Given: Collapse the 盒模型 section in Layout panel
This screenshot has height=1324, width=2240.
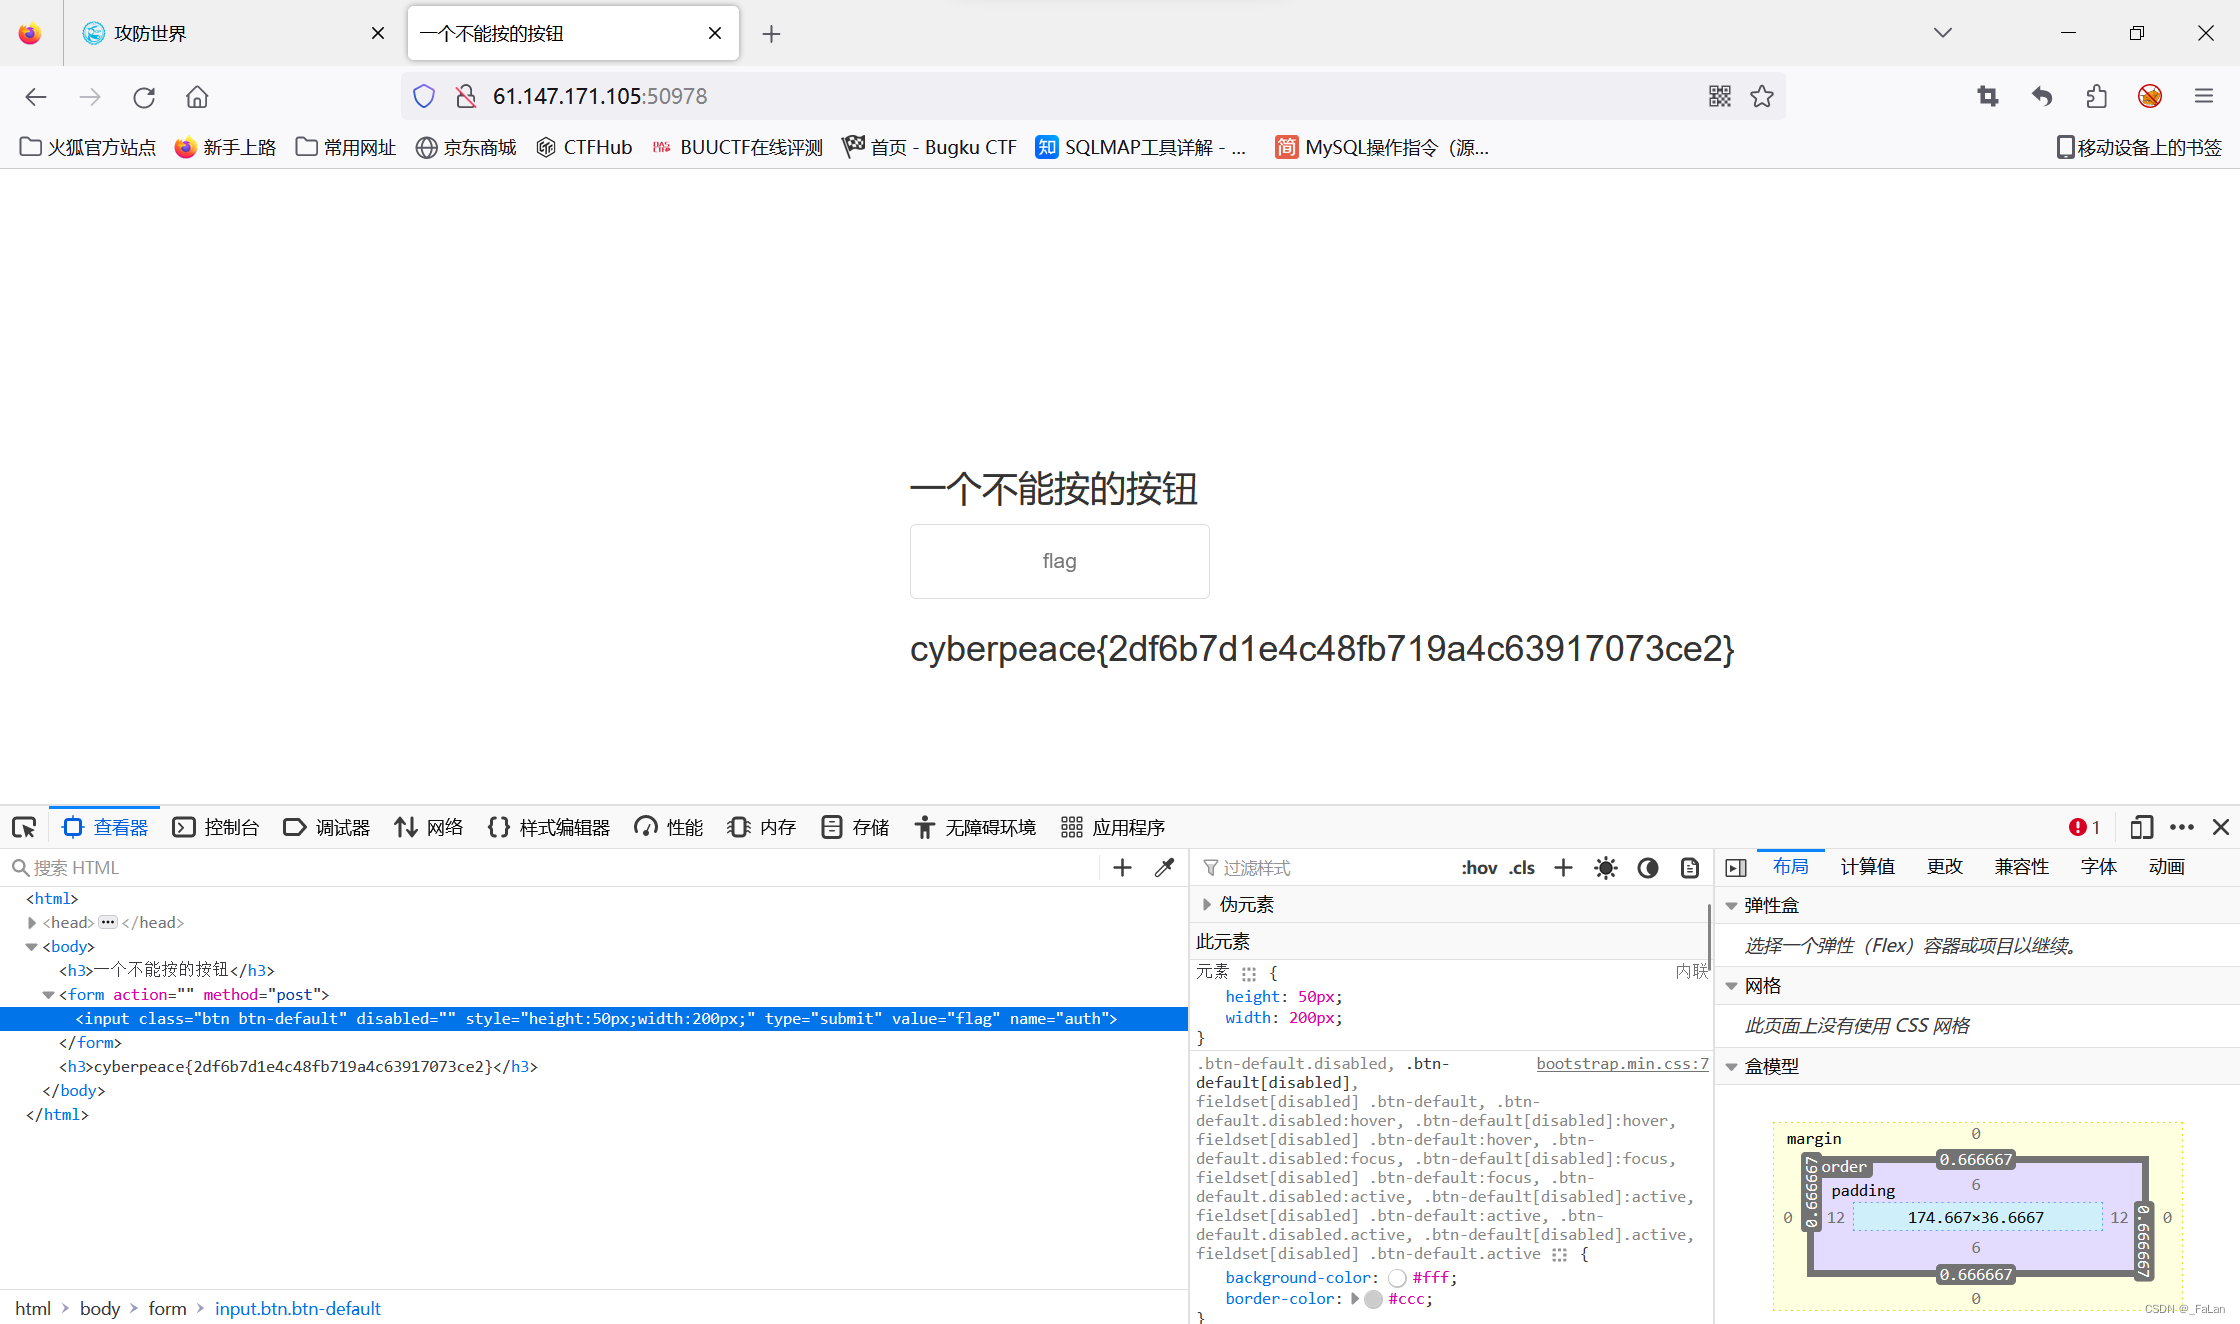Looking at the screenshot, I should (1733, 1065).
